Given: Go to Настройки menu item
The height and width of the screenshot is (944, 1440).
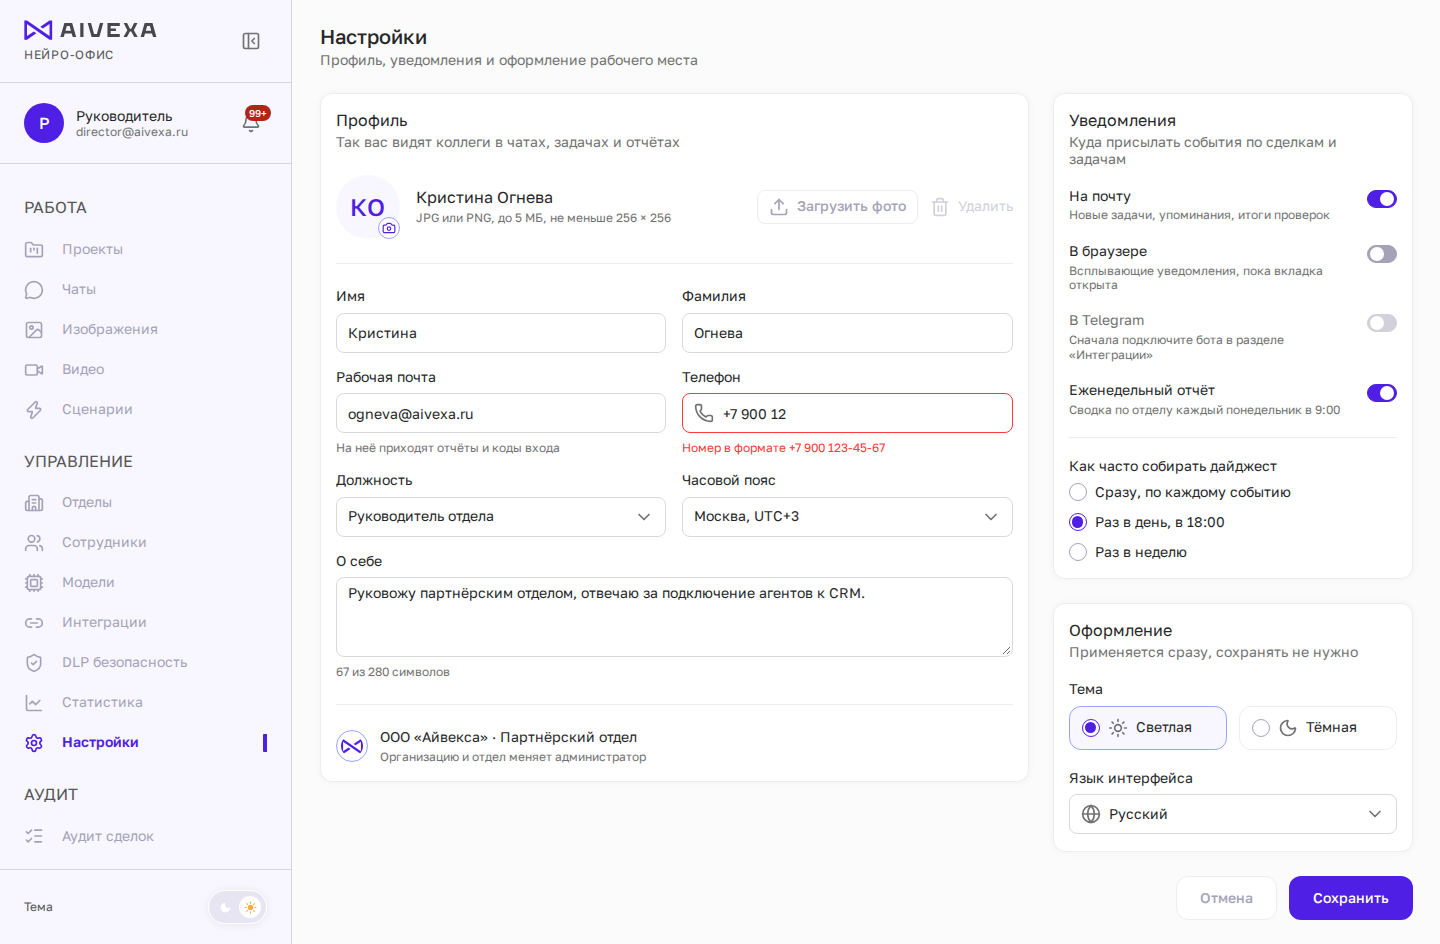Looking at the screenshot, I should (x=145, y=742).
